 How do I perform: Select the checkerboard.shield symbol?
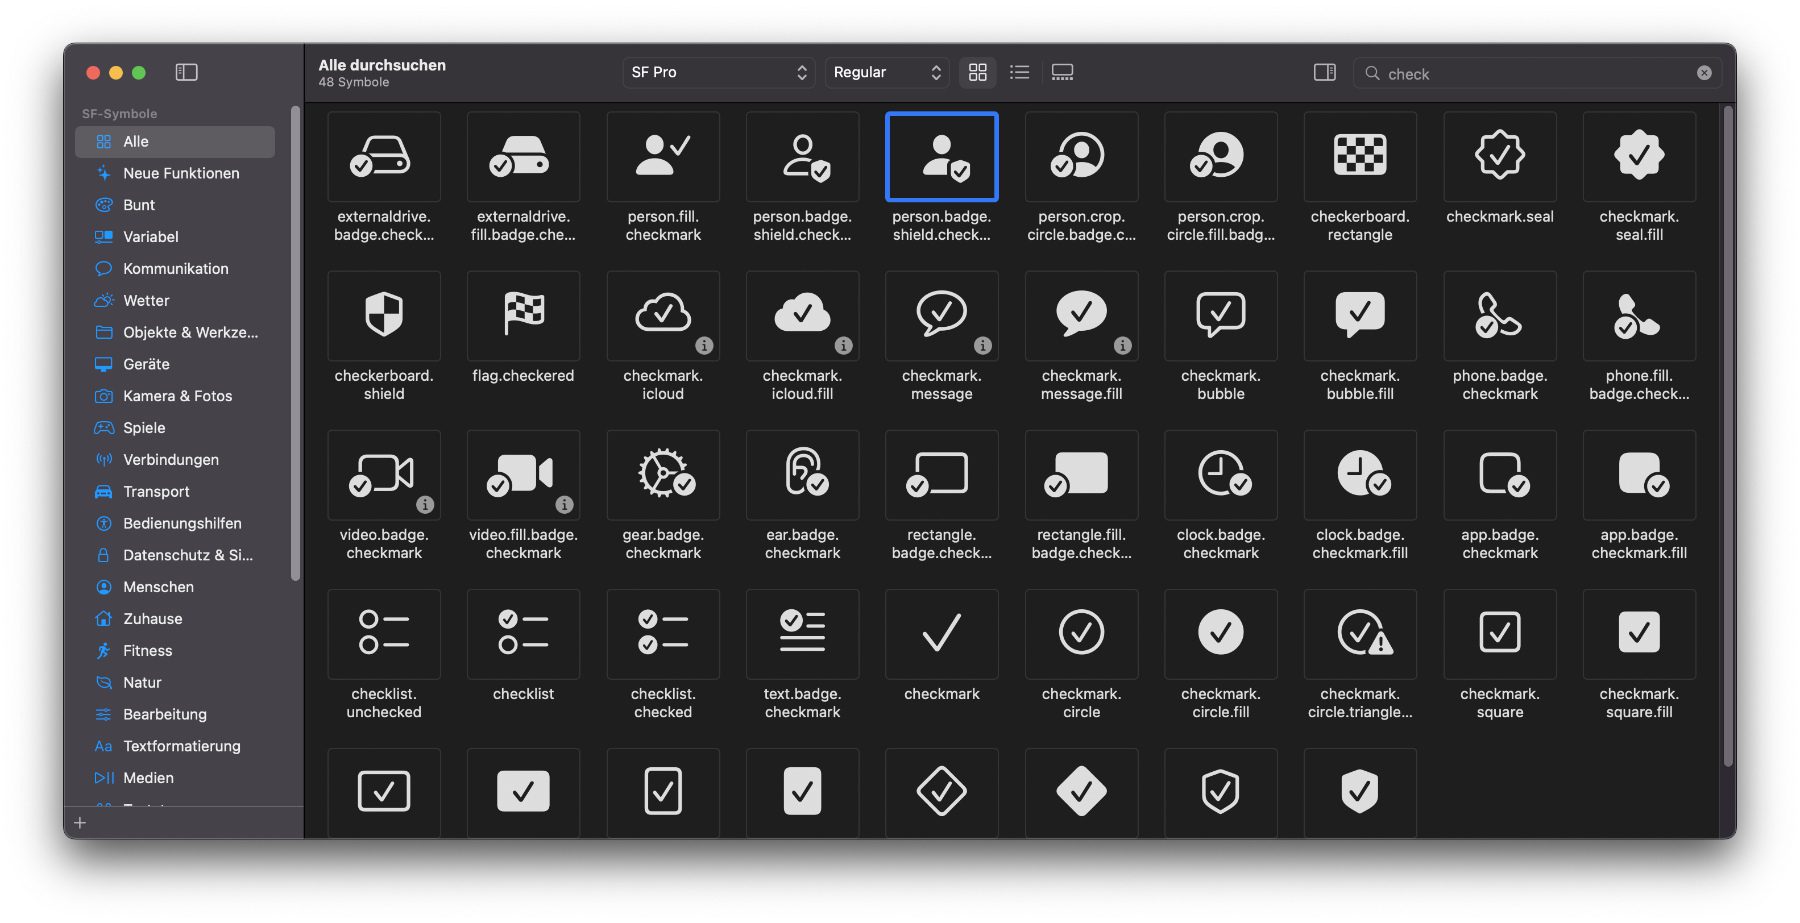click(384, 316)
